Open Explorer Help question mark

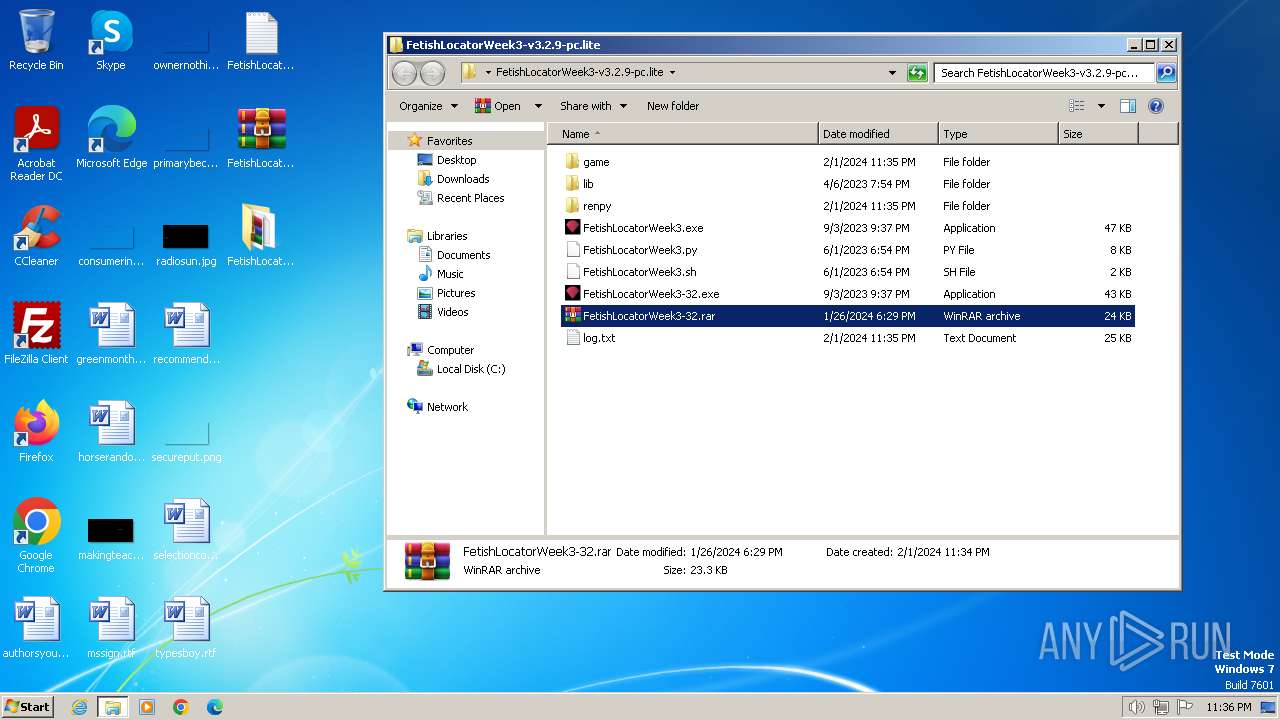[1156, 106]
